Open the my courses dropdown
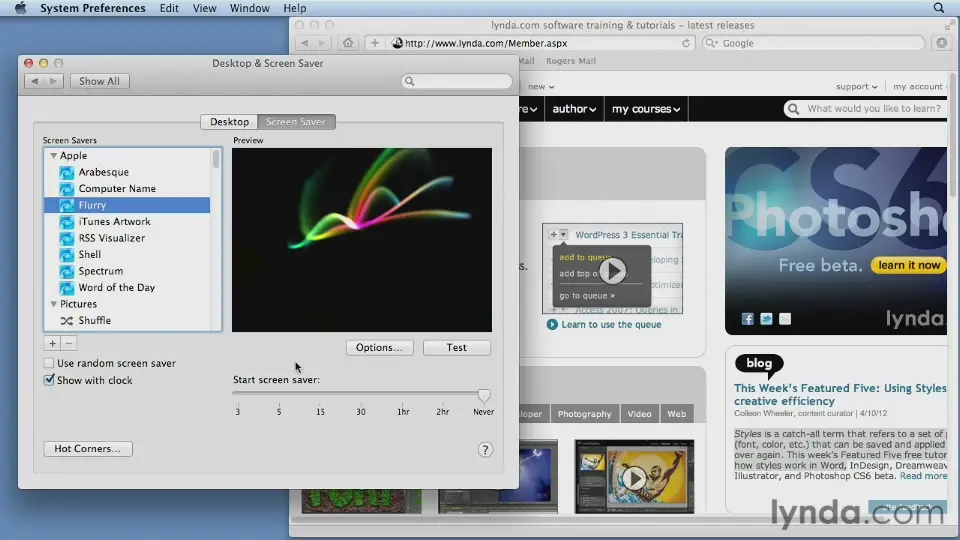This screenshot has height=540, width=960. point(646,109)
